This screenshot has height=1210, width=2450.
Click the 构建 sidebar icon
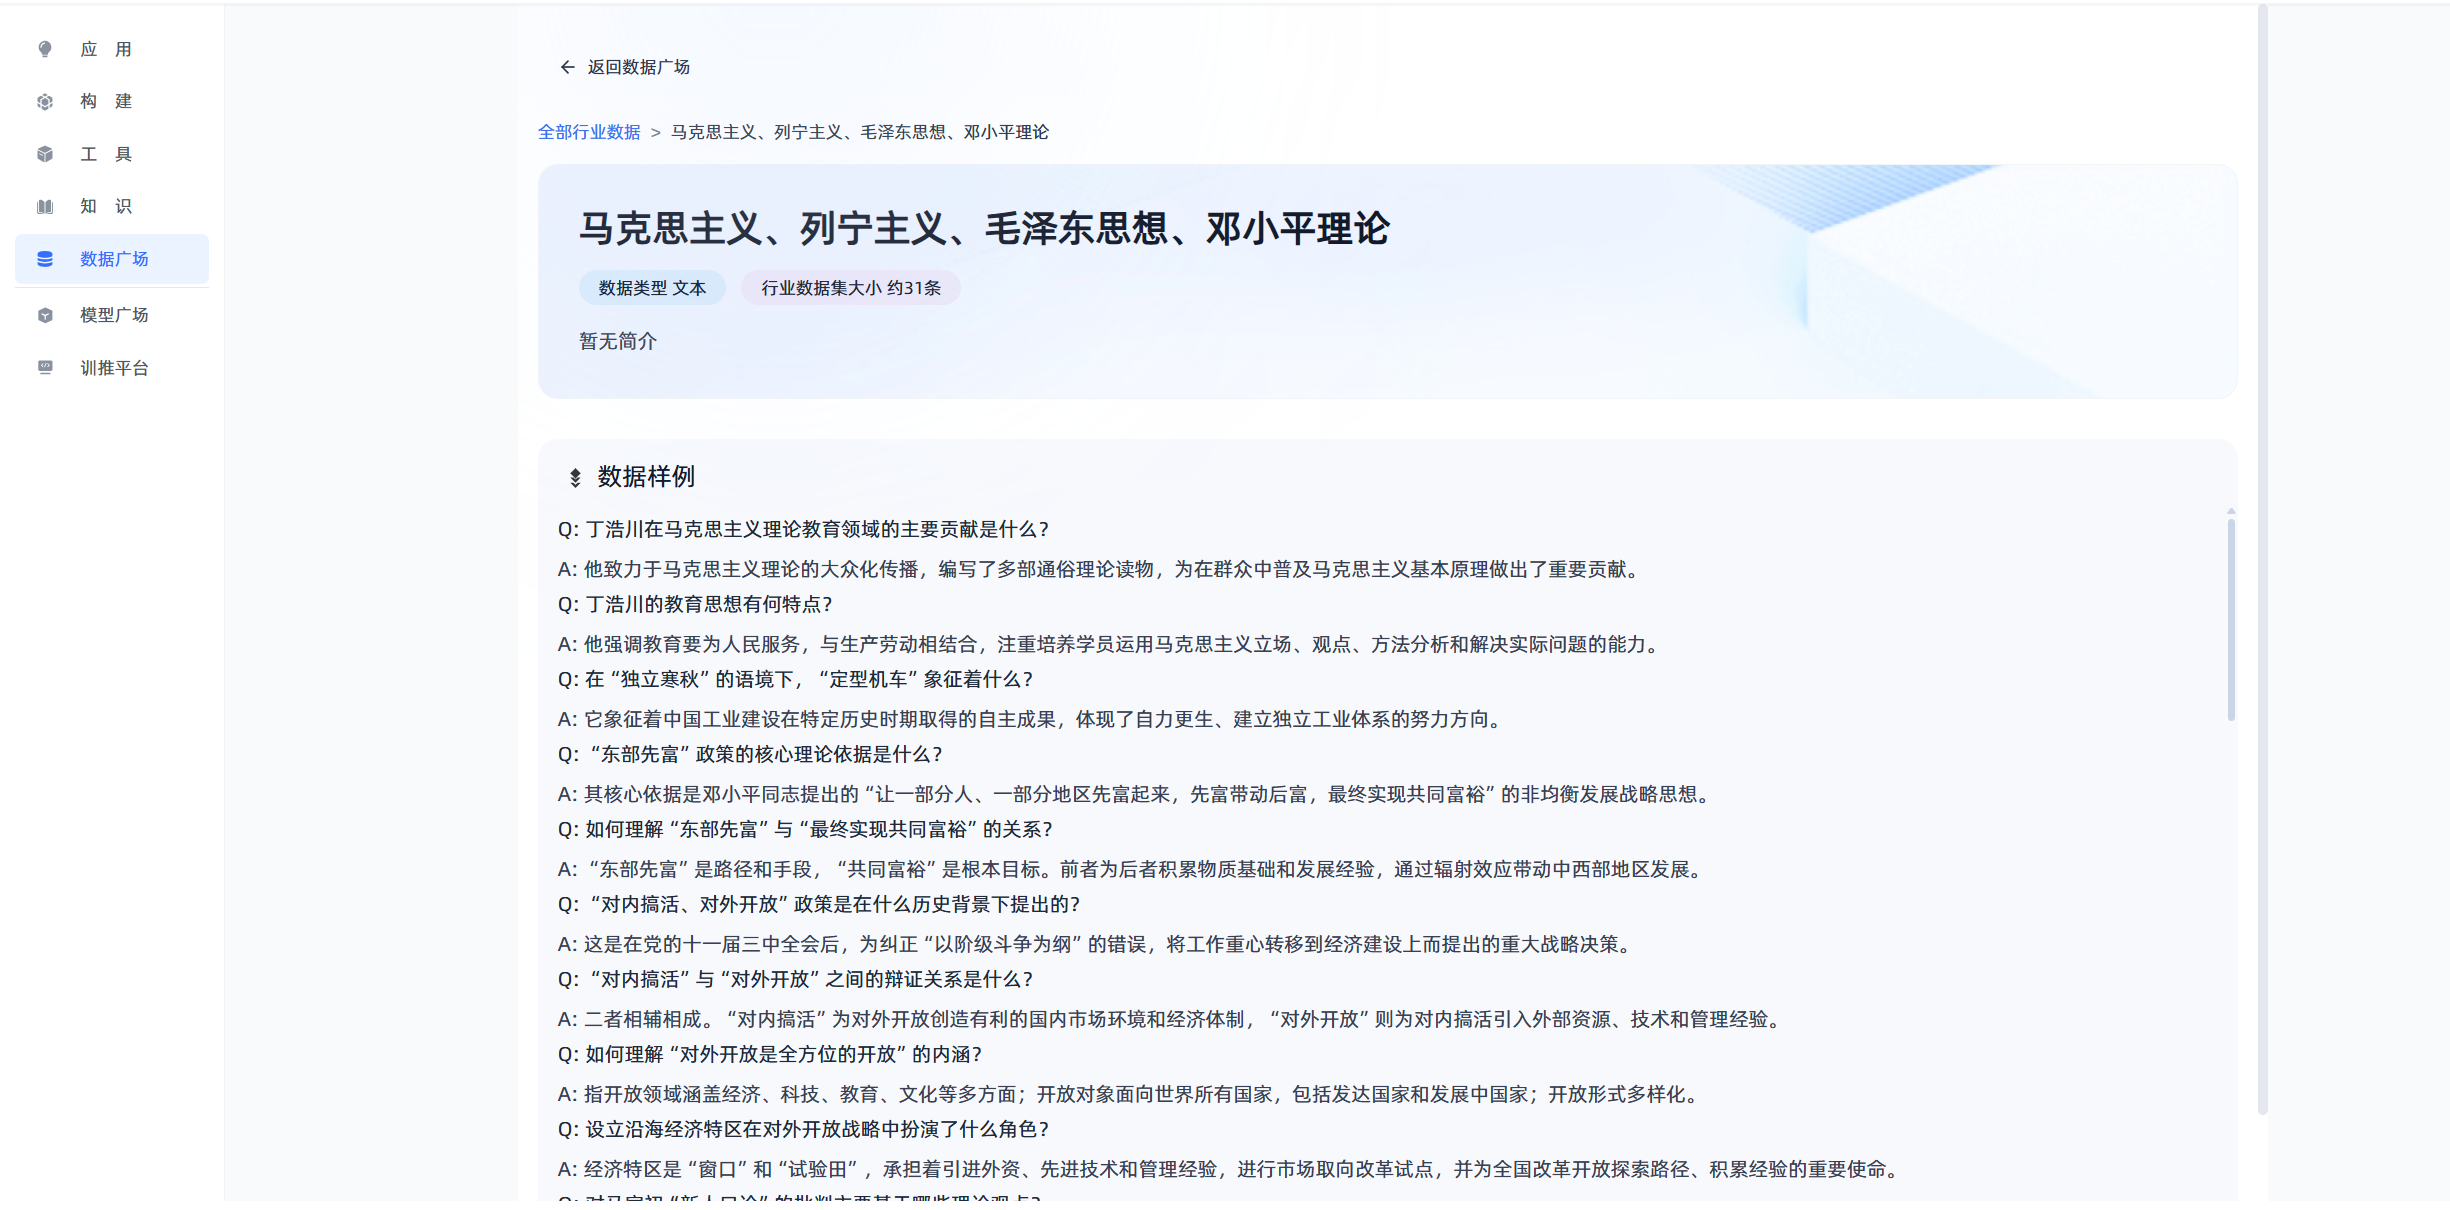[x=45, y=101]
